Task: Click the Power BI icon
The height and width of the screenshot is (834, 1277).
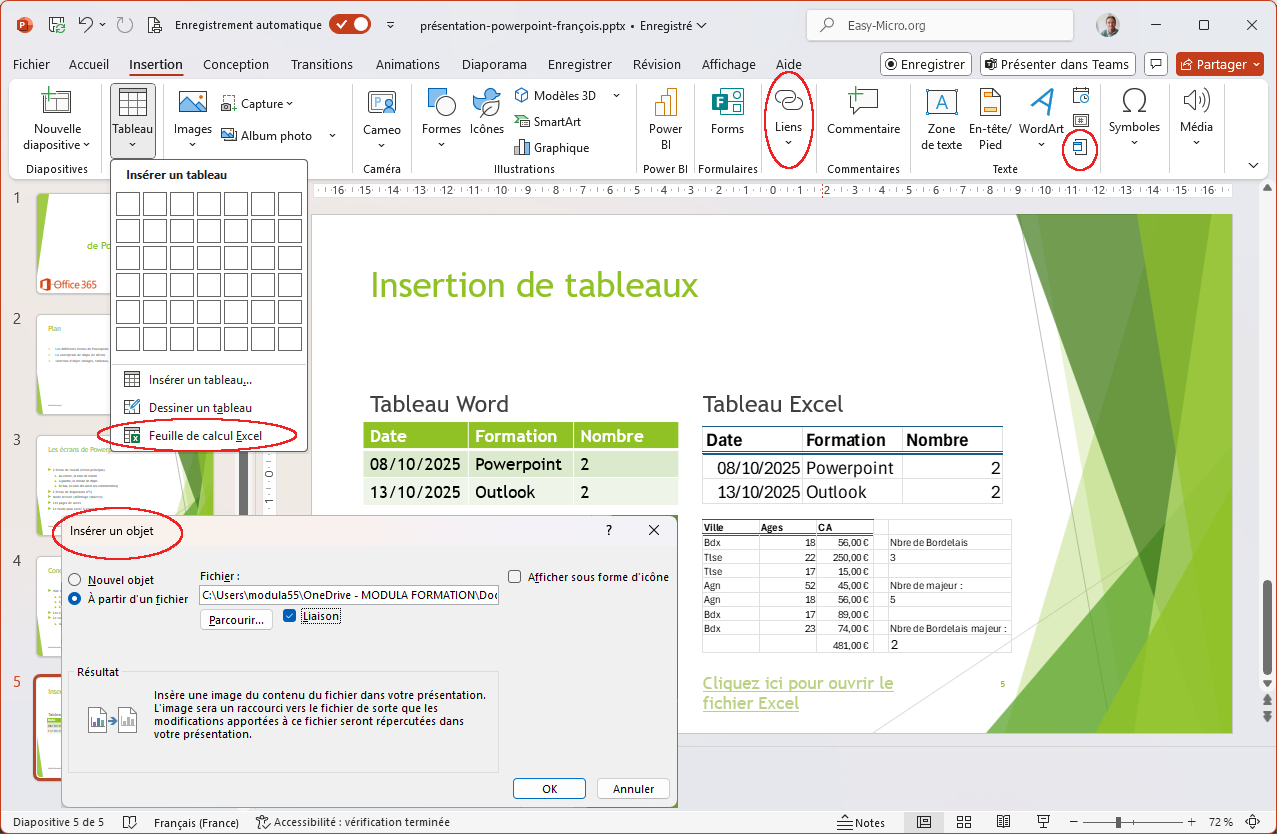Action: pyautogui.click(x=665, y=103)
